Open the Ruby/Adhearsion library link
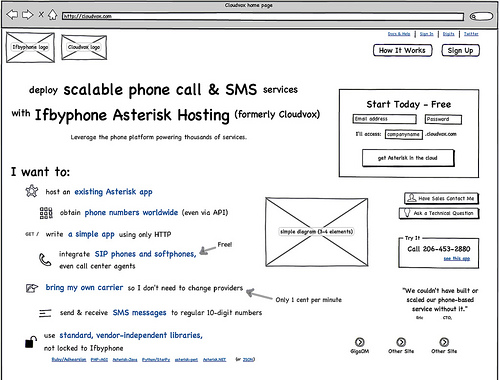500x380 pixels. tap(69, 359)
